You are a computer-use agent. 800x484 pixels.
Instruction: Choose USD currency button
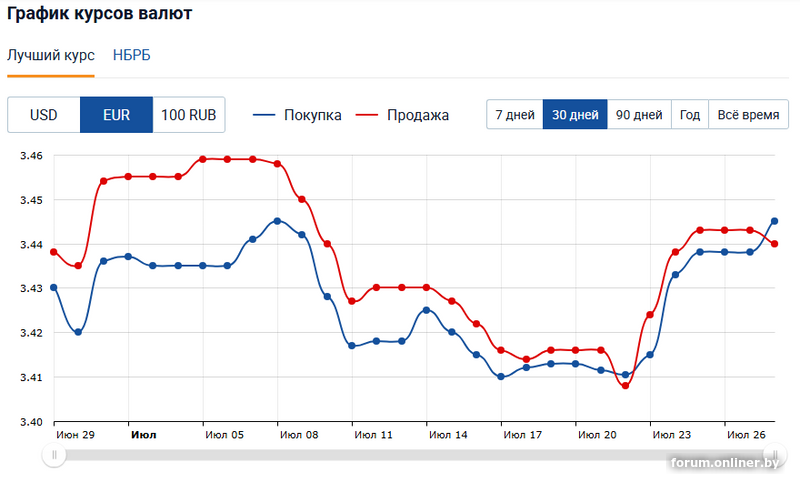[x=44, y=115]
